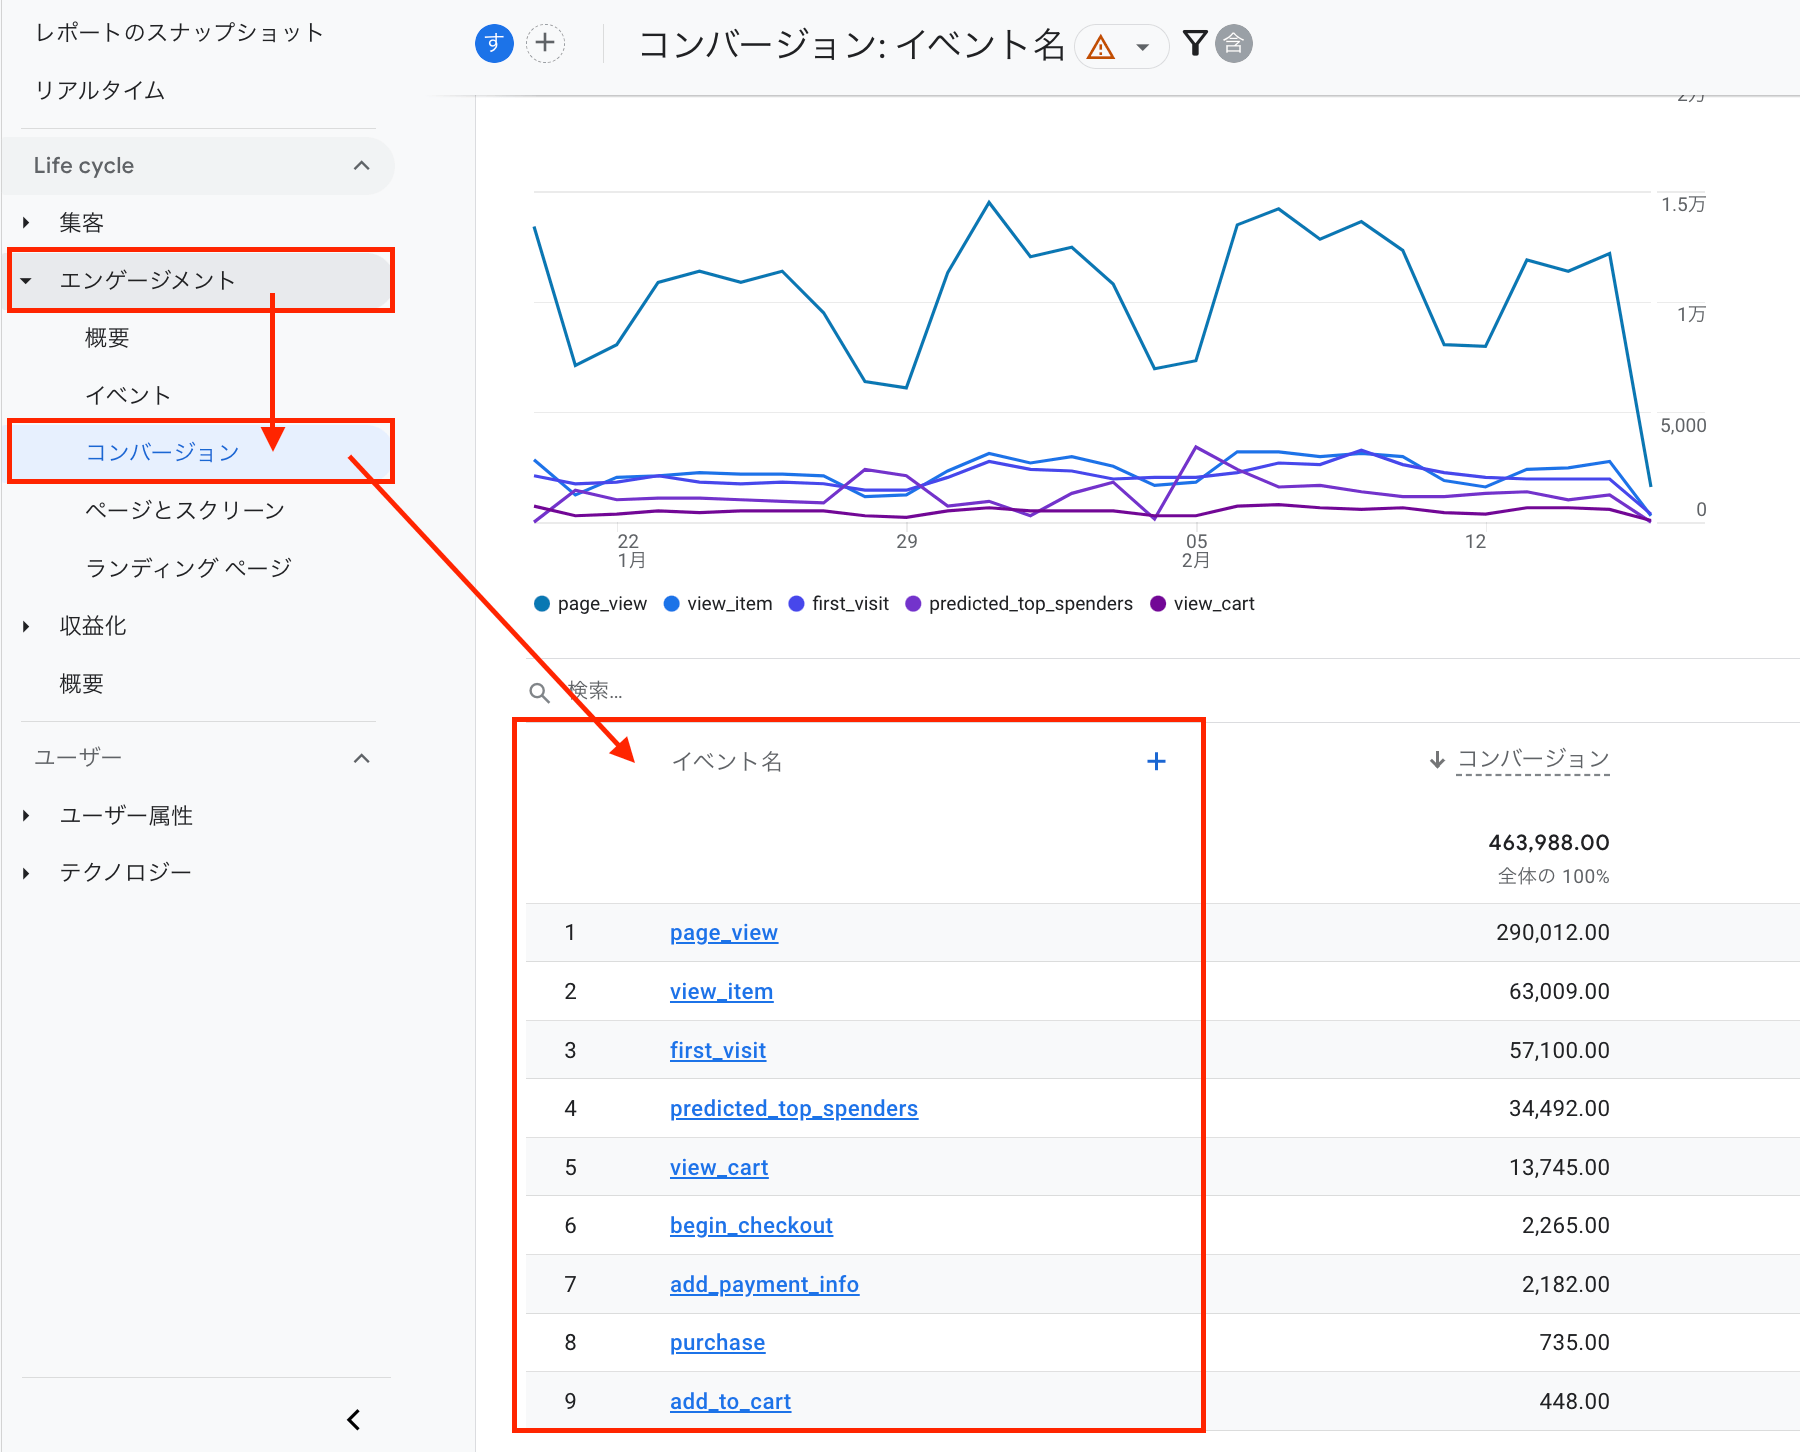Open the purchase event link
The width and height of the screenshot is (1800, 1452).
pos(717,1343)
